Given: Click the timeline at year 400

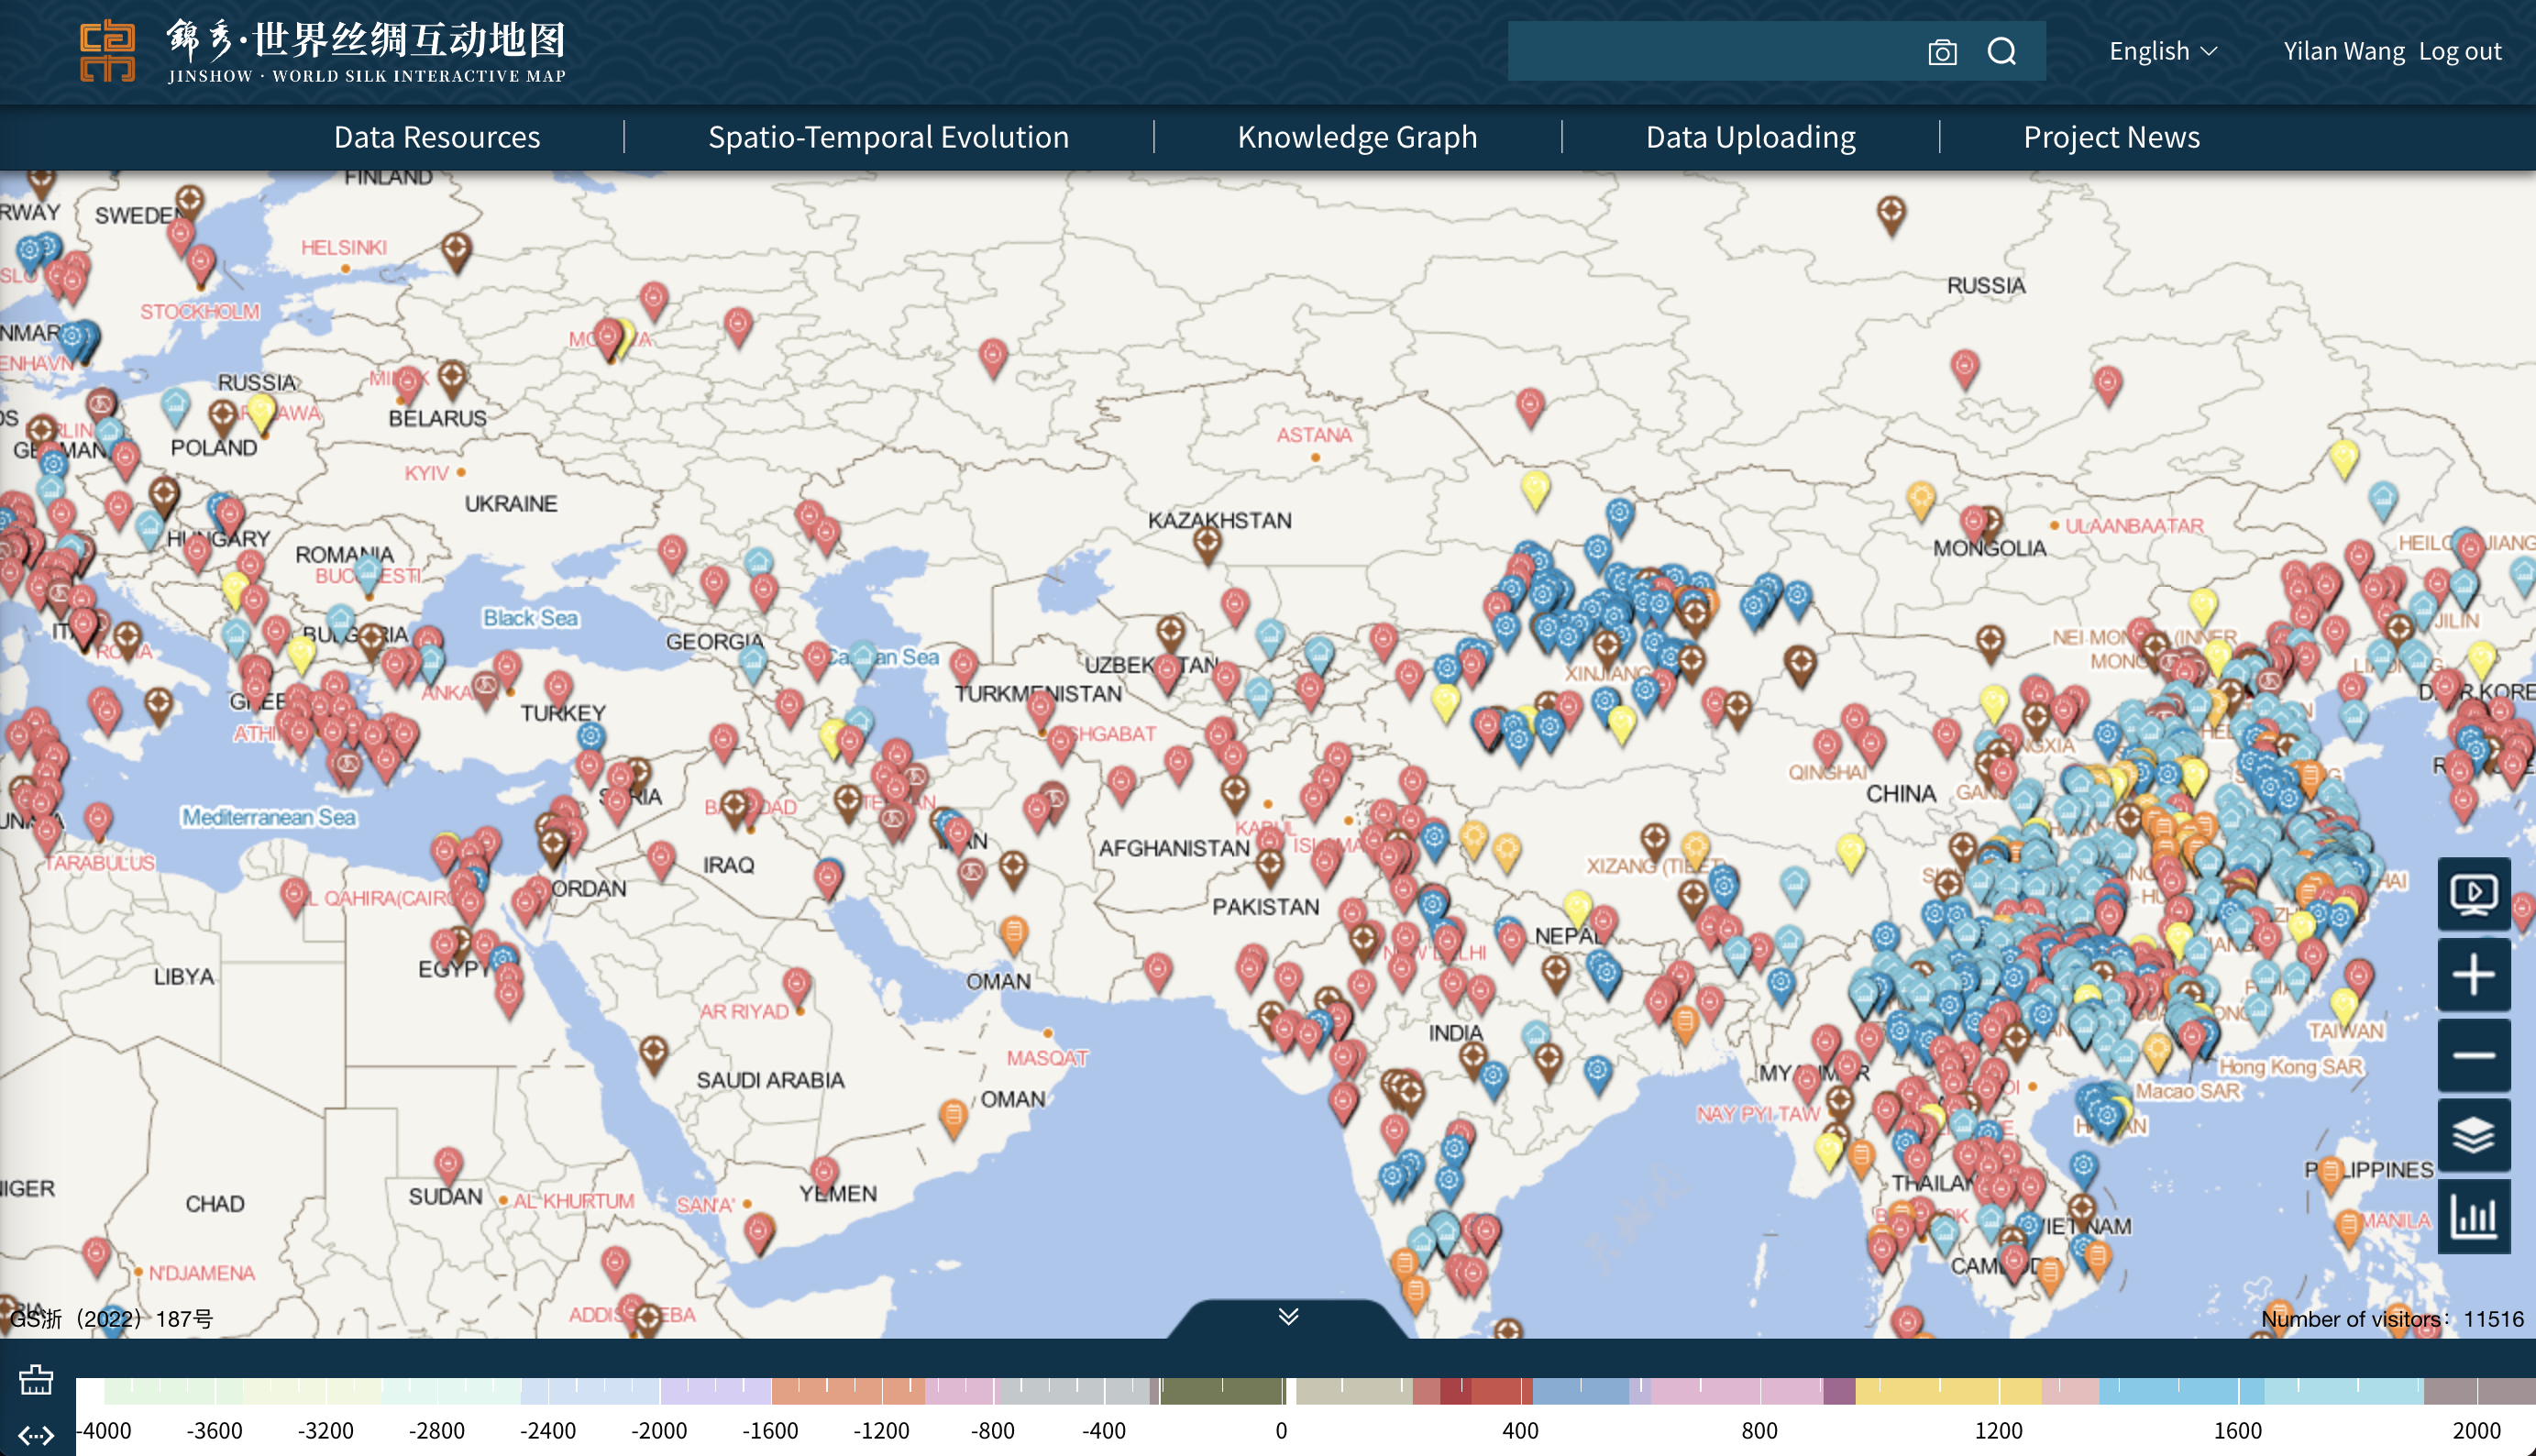Looking at the screenshot, I should point(1520,1392).
